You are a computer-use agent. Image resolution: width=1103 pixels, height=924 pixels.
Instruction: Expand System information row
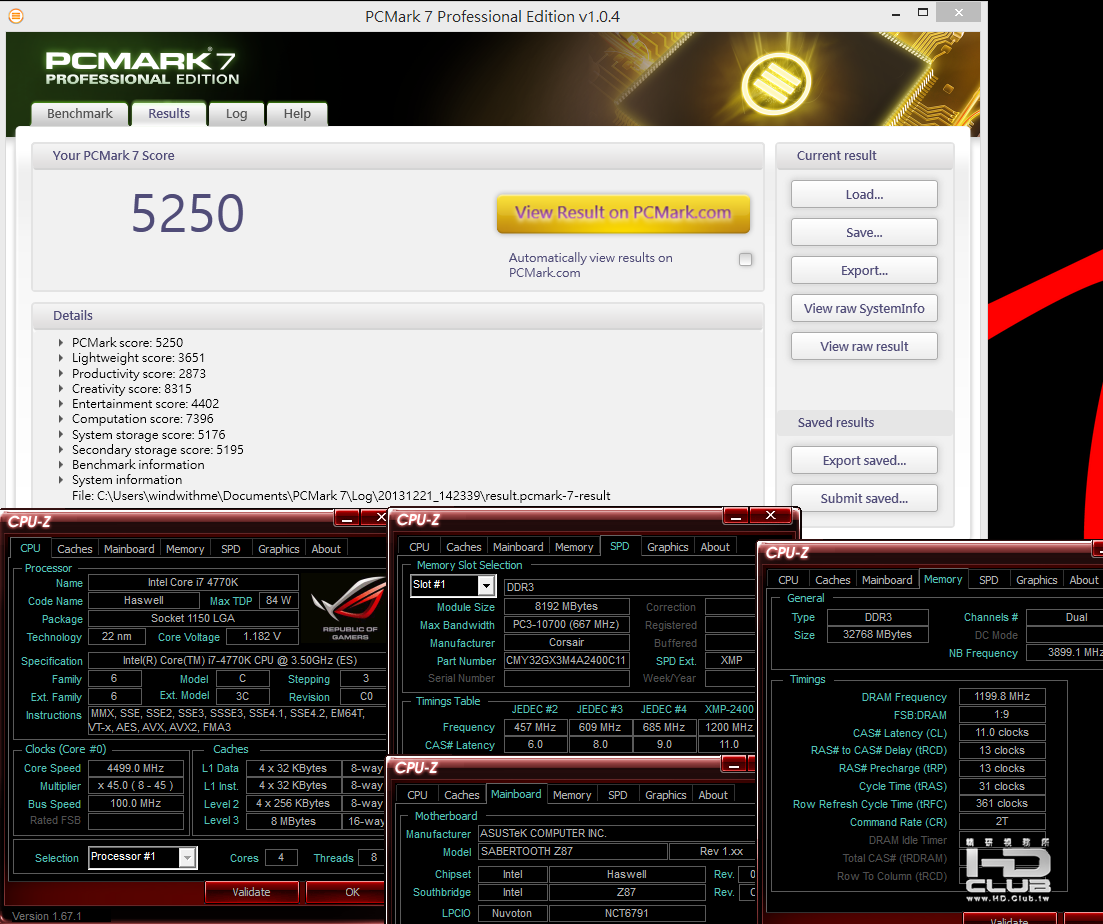(60, 480)
